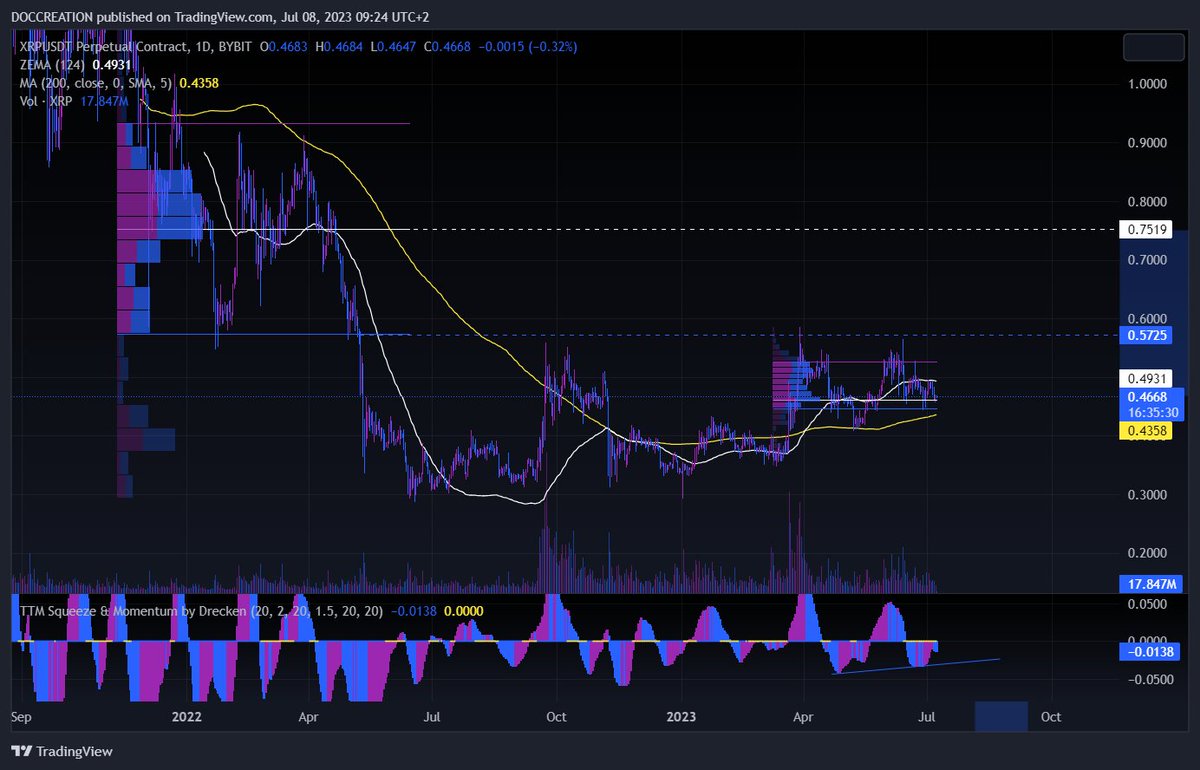Click the 0.3000 price scale level

[1147, 495]
